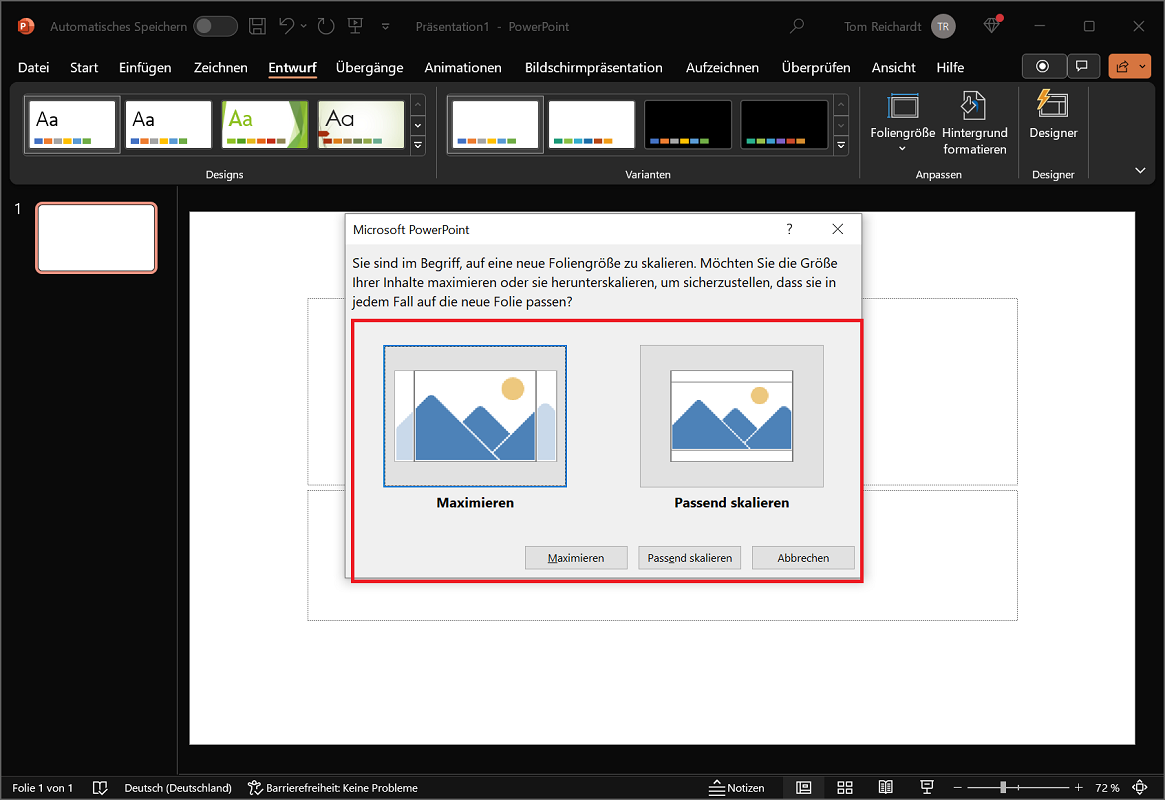This screenshot has height=800, width=1165.
Task: Open the undo history dropdown arrow
Action: click(304, 27)
